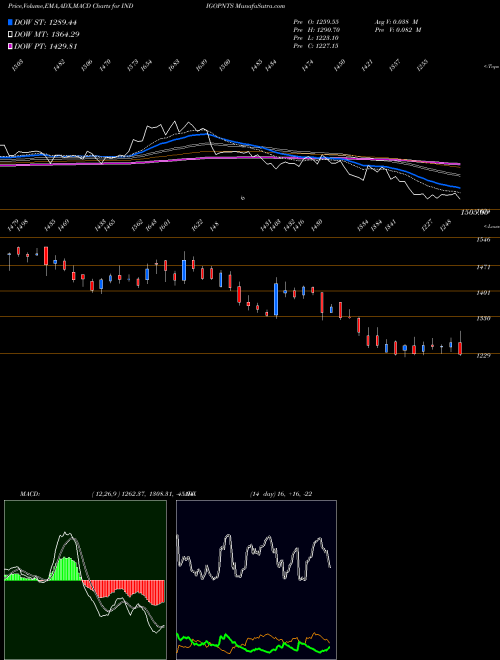Click the 1471 price axis label
The height and width of the screenshot is (660, 500).
point(483,267)
